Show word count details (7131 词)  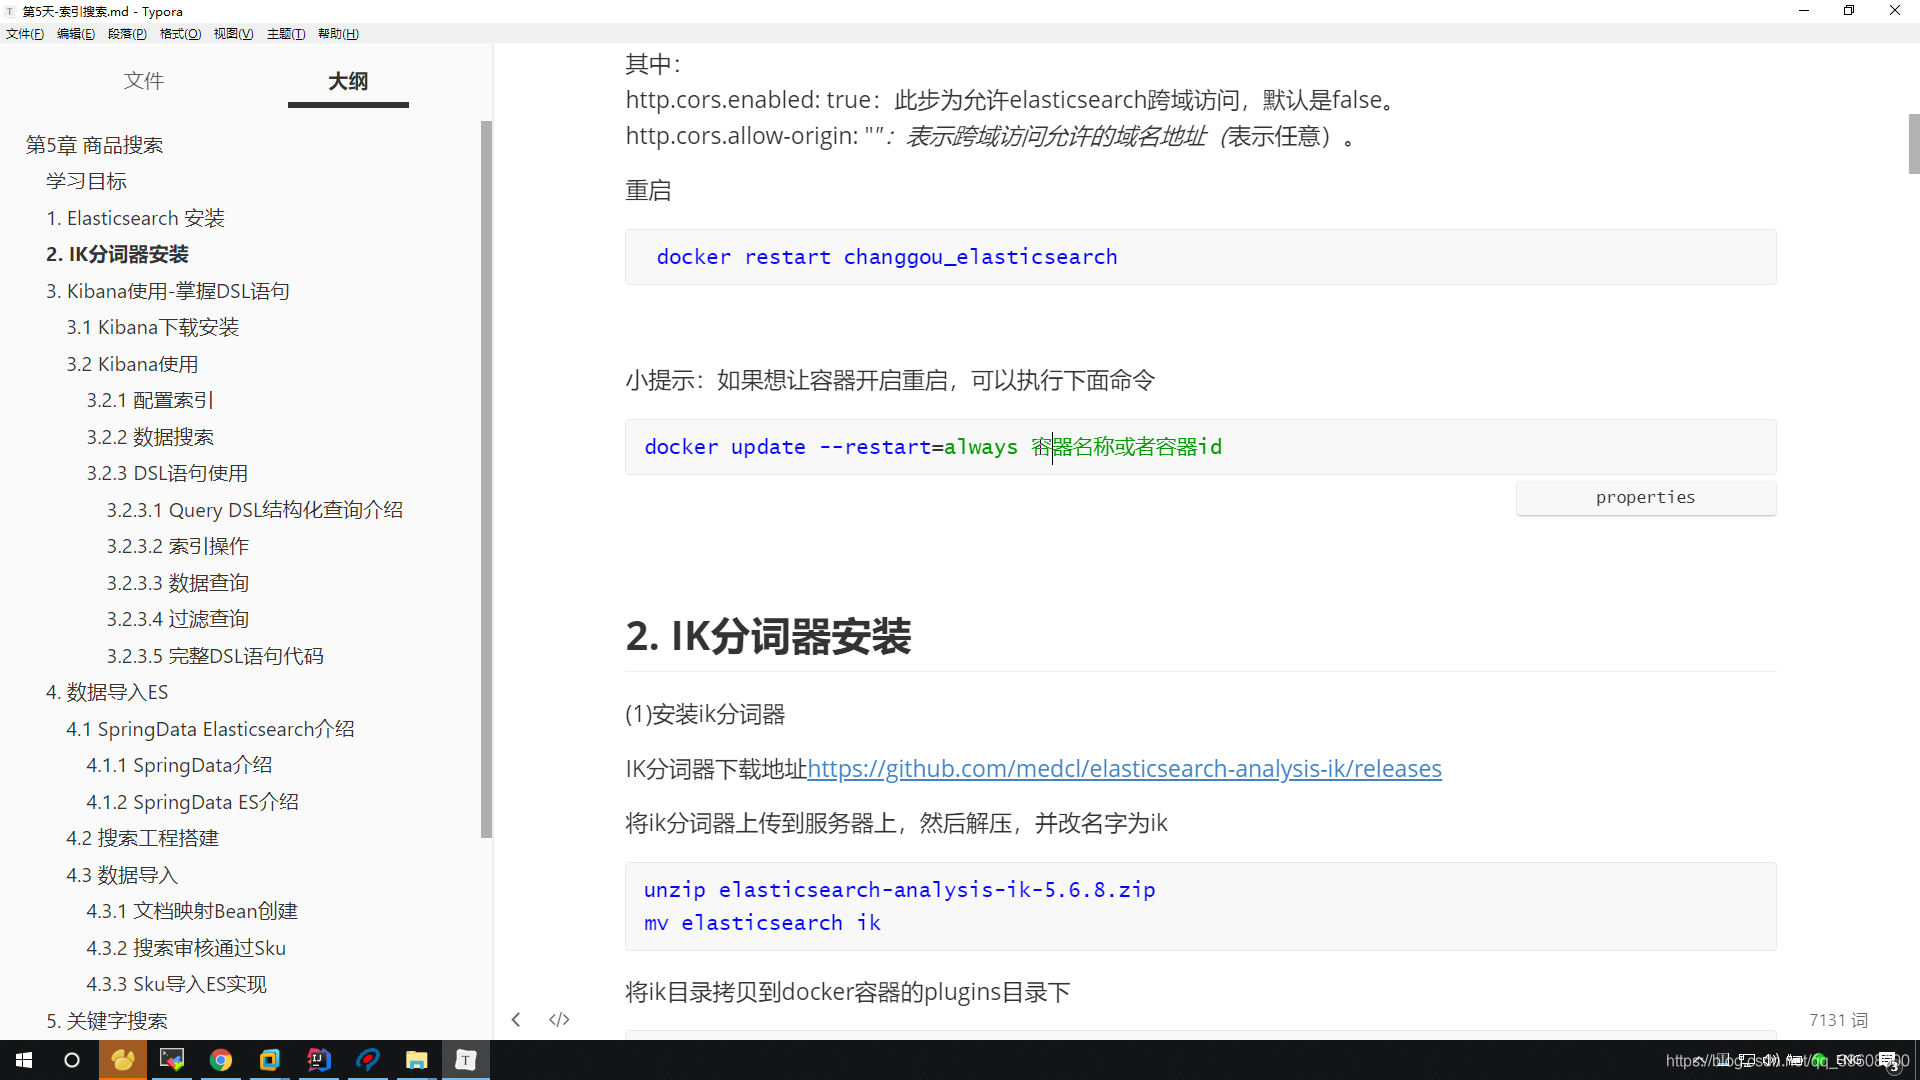1838,1020
